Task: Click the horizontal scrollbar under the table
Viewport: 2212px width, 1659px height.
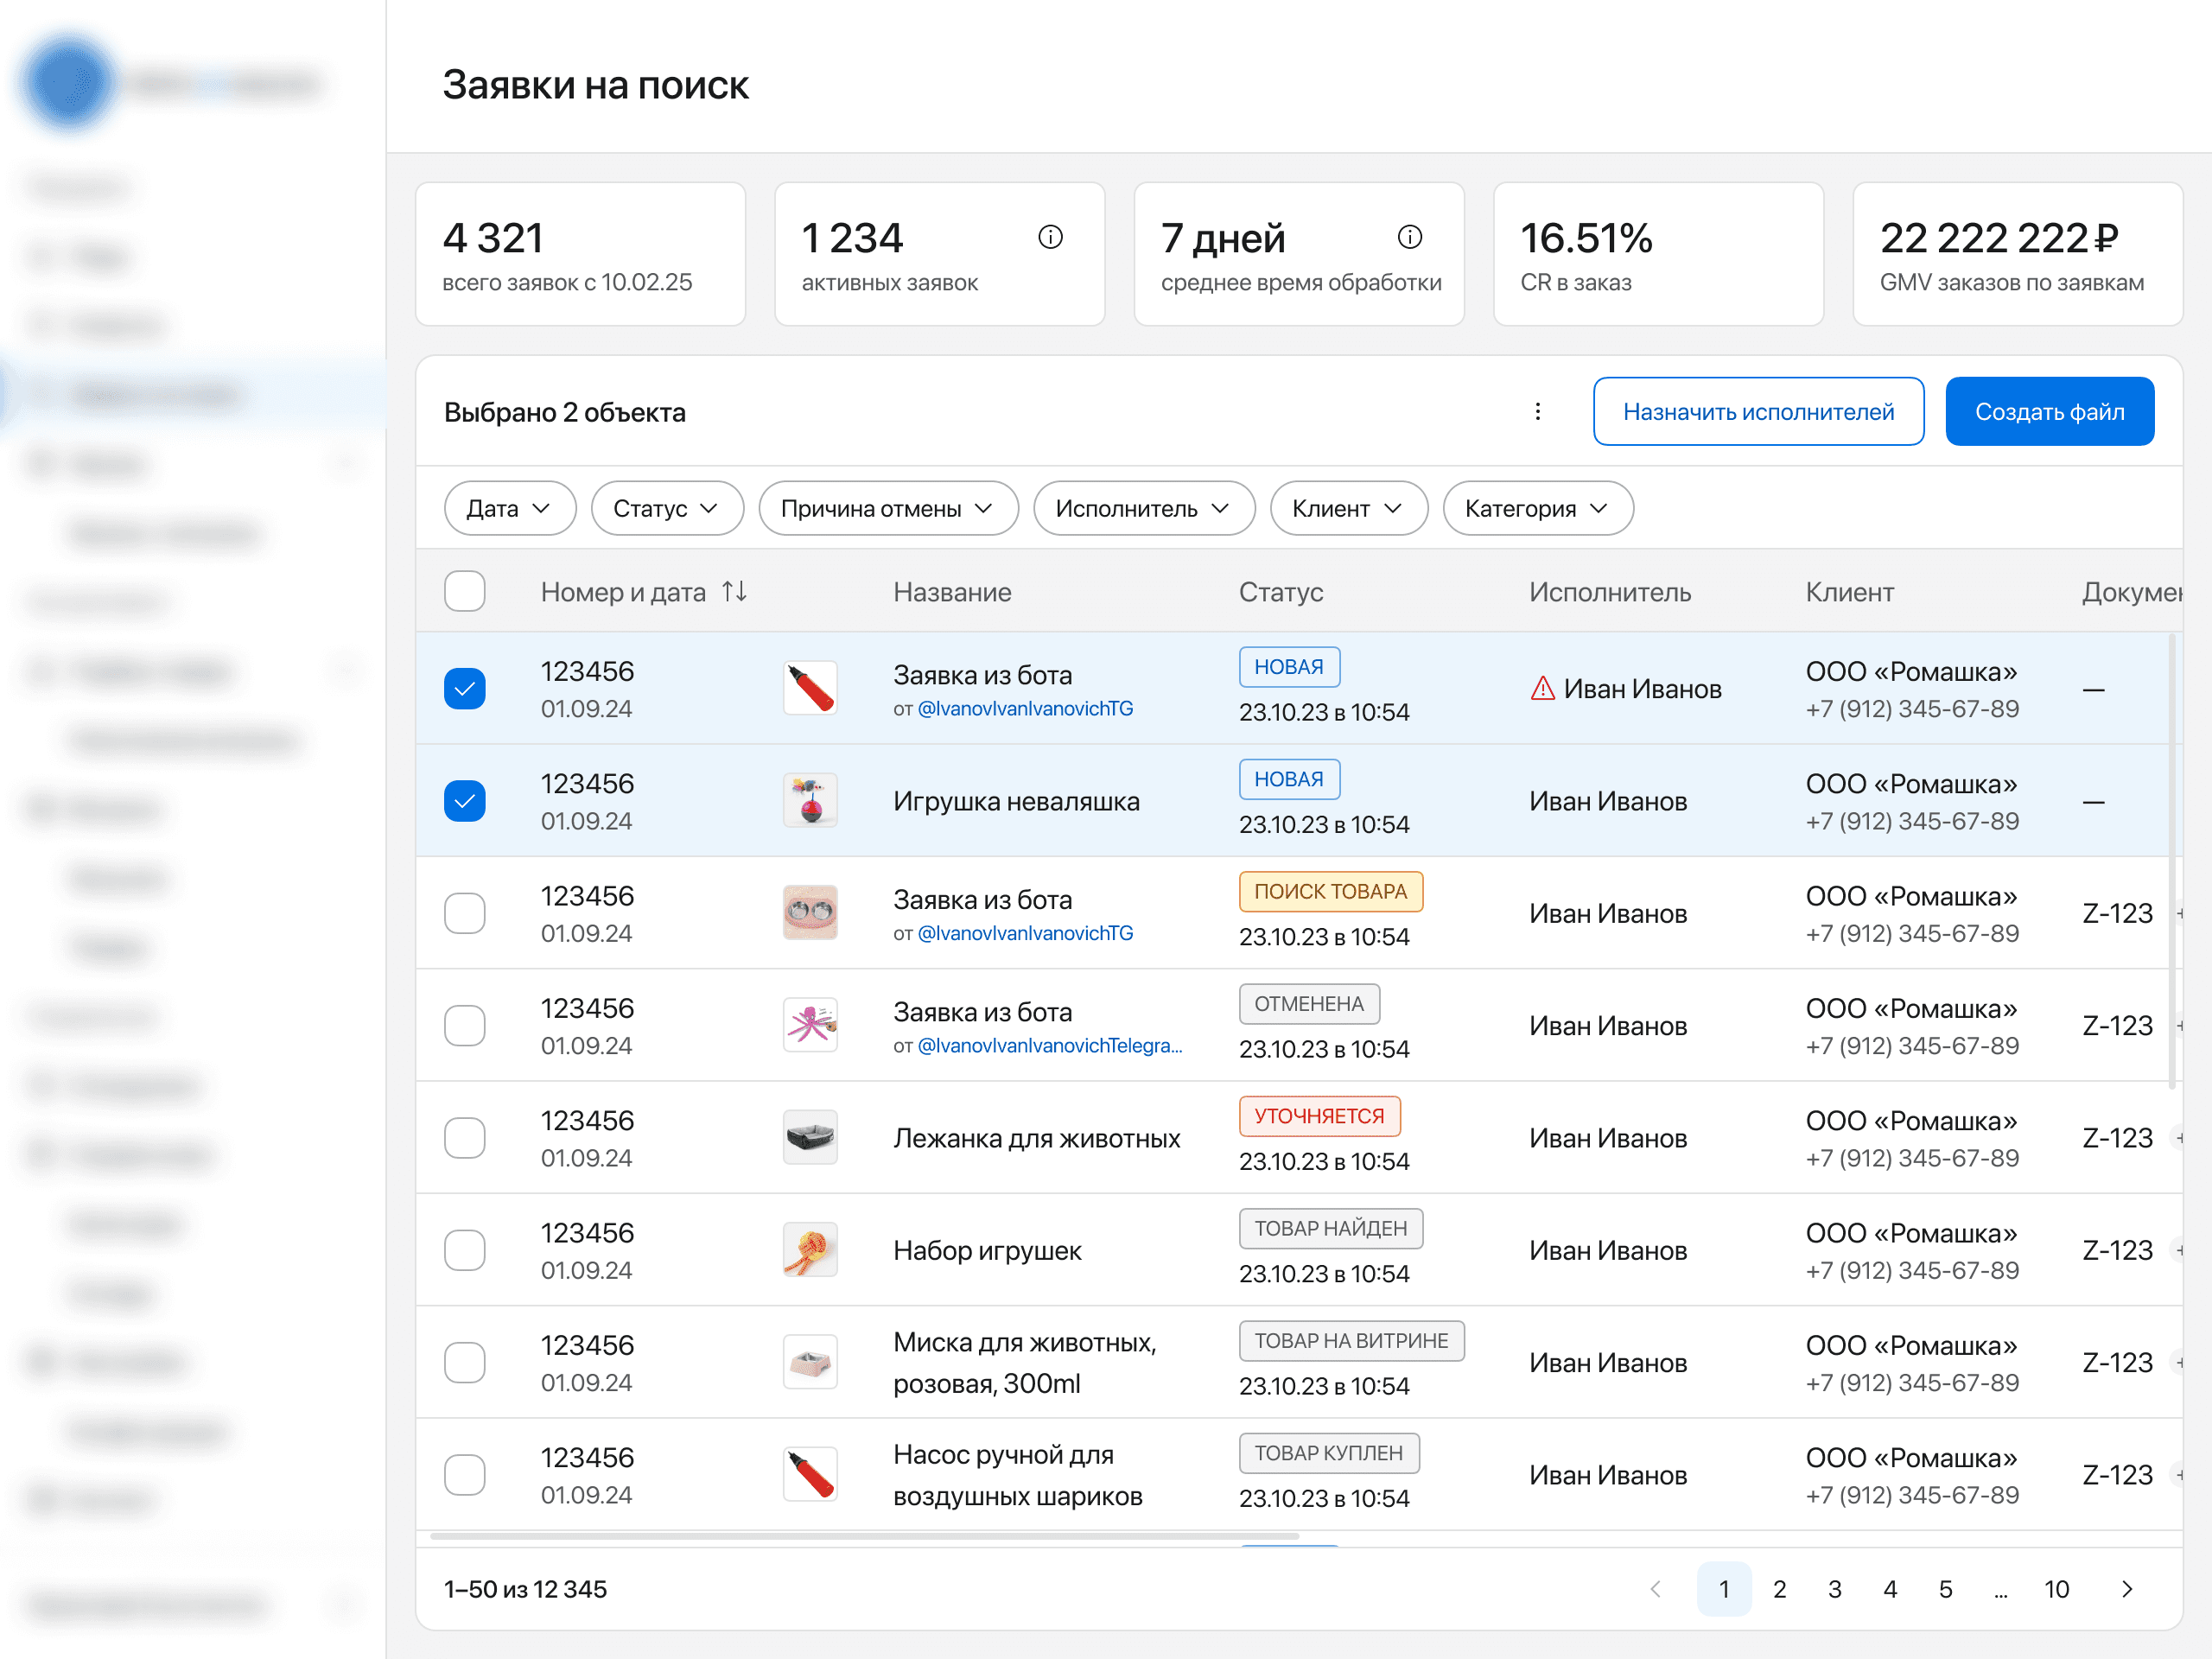Action: coord(864,1535)
